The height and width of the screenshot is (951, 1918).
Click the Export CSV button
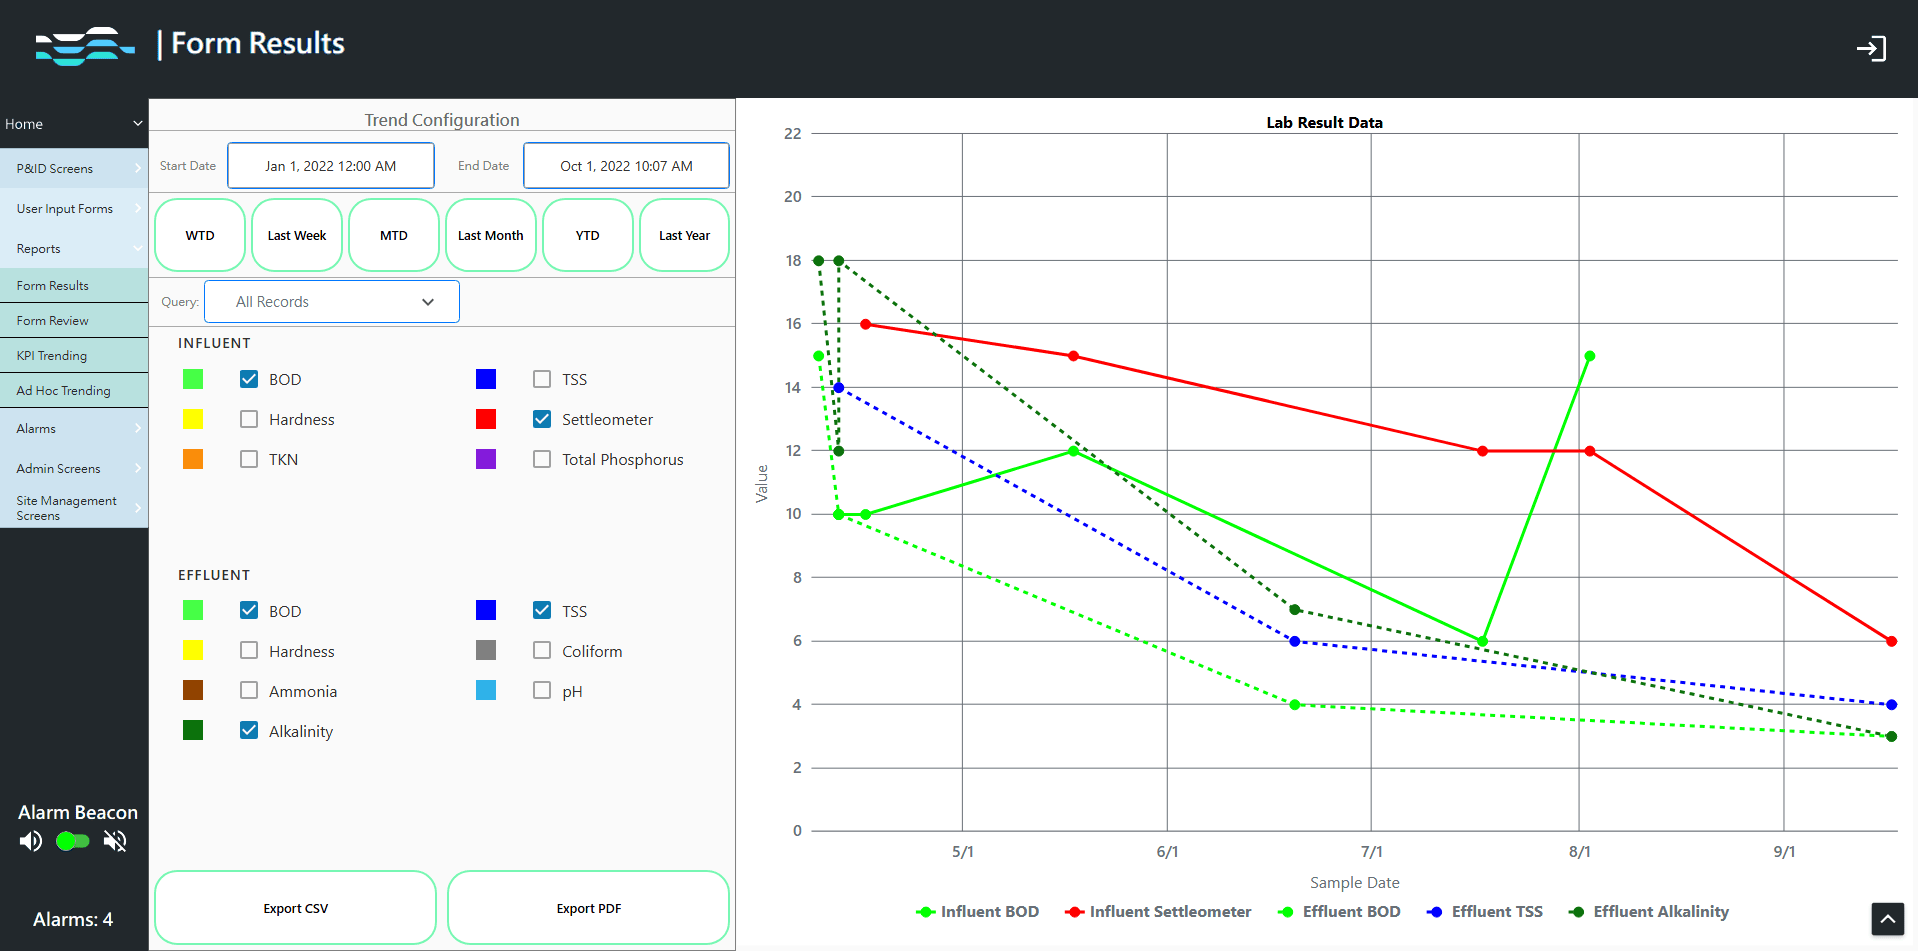294,908
